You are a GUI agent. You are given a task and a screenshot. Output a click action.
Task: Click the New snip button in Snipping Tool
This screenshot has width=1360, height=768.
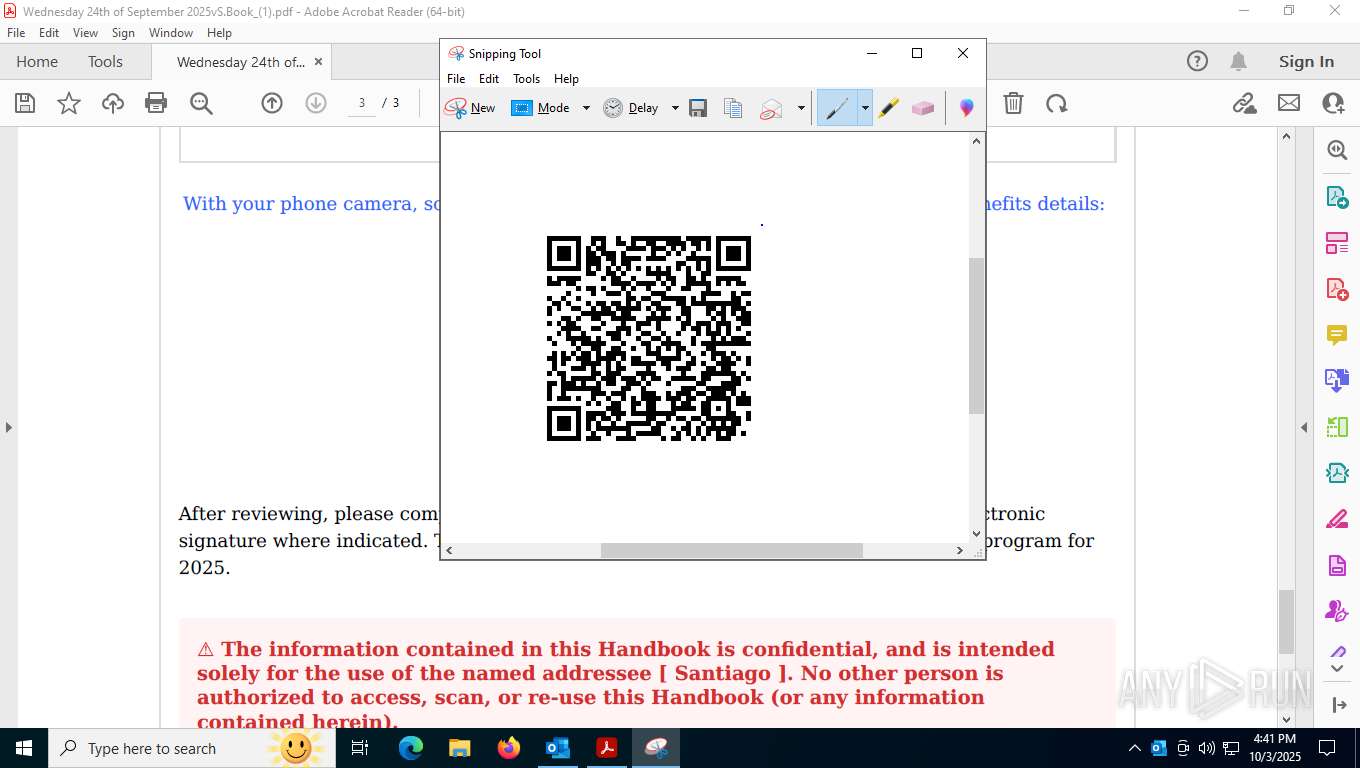click(x=470, y=108)
